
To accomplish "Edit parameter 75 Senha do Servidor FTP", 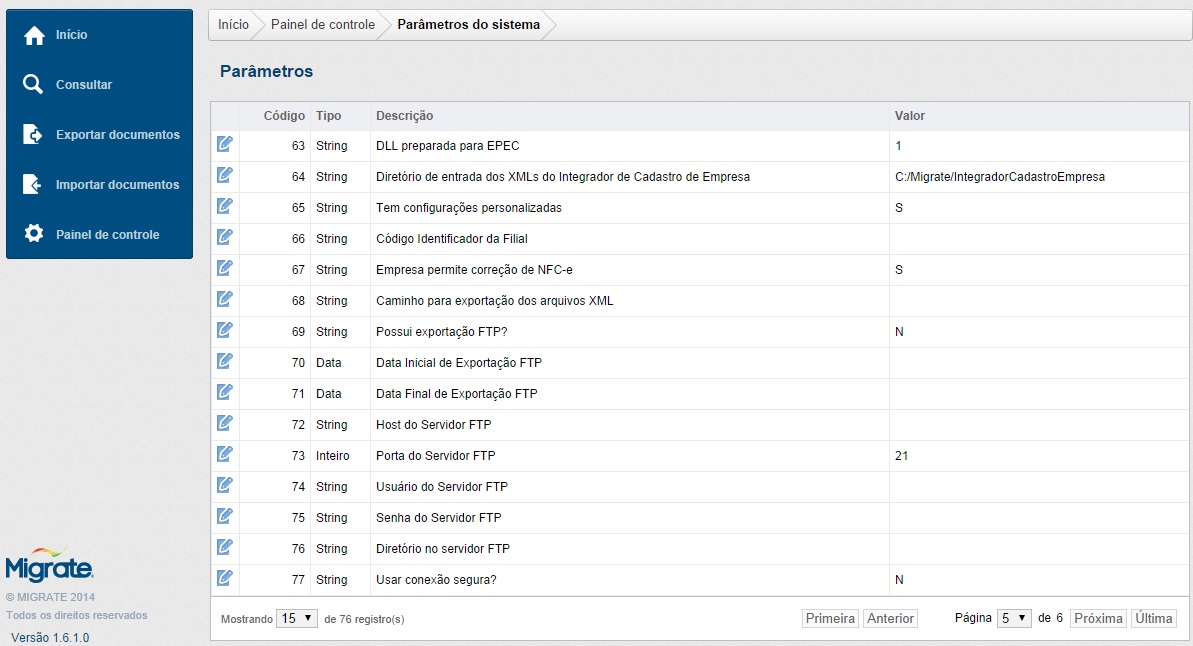I will (224, 516).
